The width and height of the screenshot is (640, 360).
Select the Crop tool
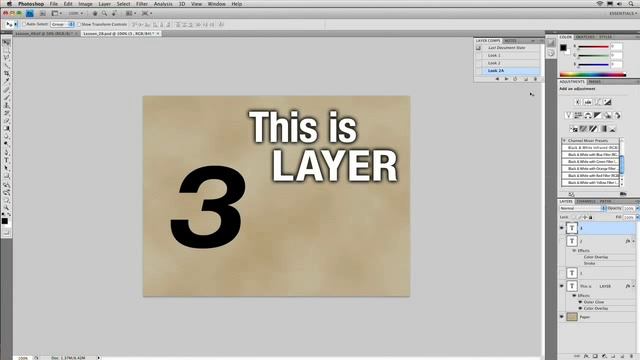(x=6, y=74)
